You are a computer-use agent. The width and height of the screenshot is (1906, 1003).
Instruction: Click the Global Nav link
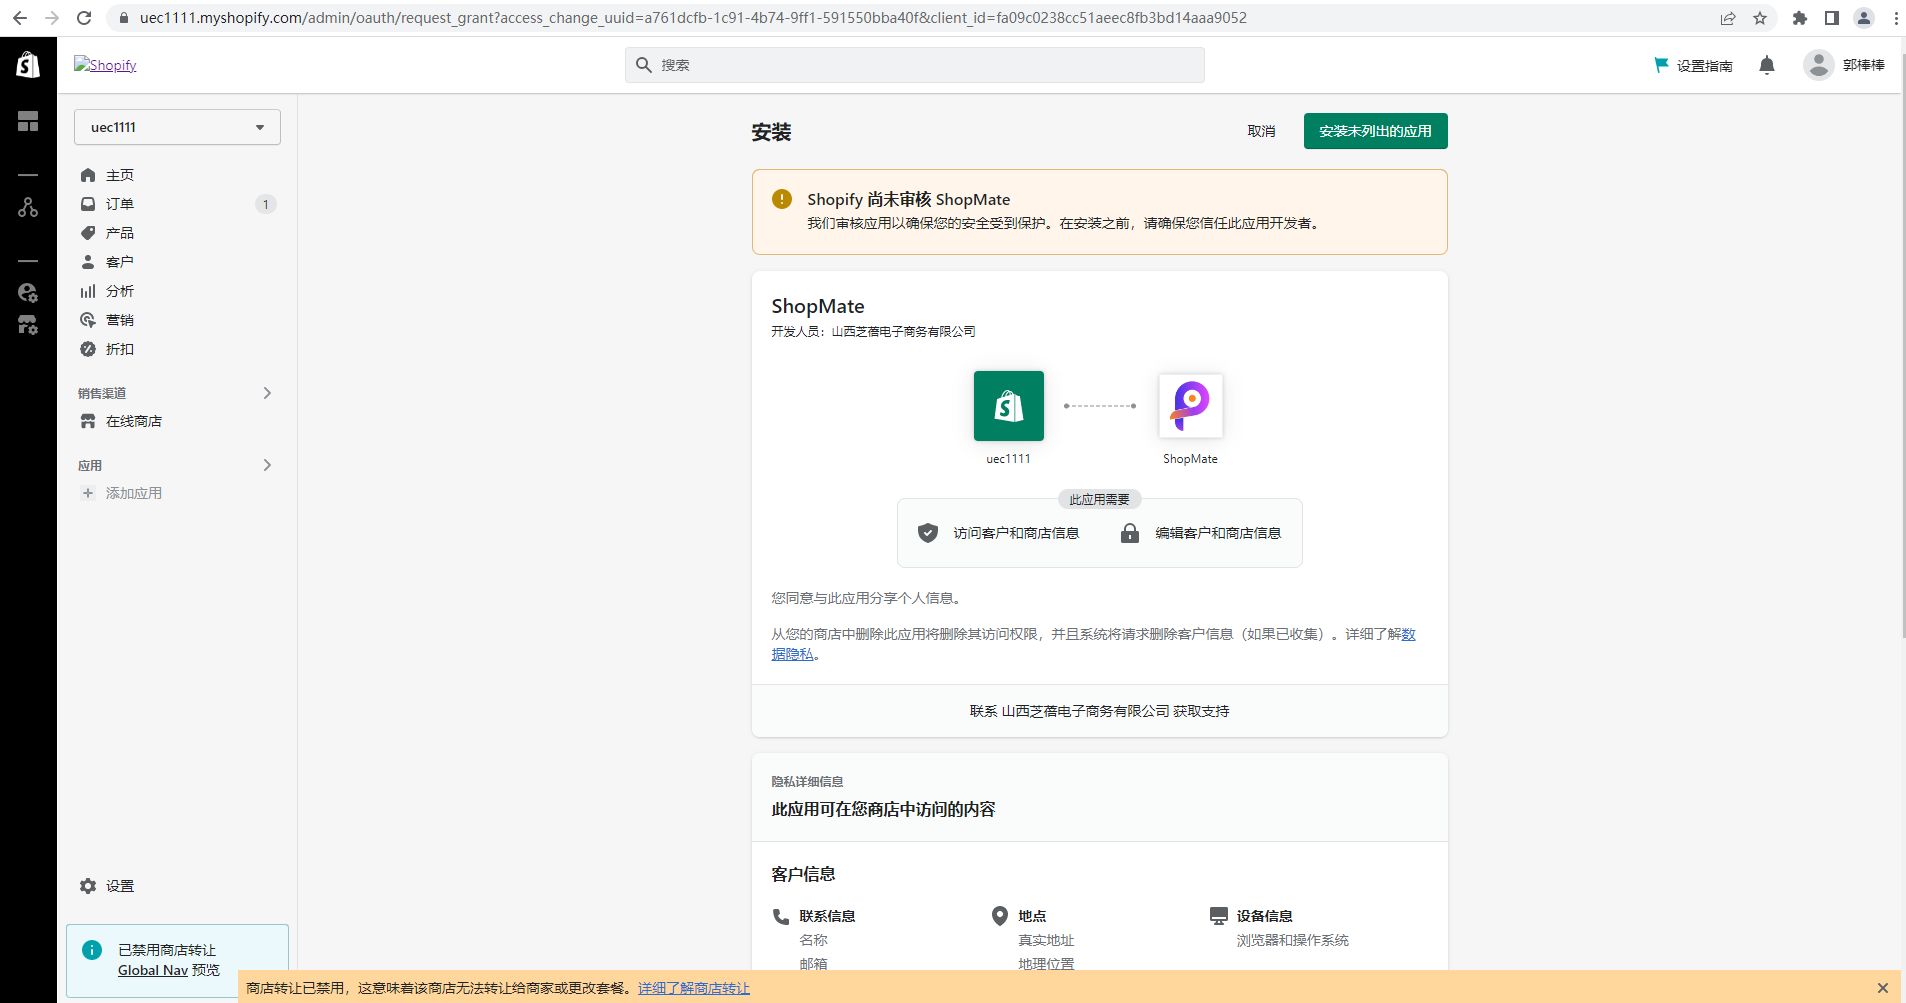(x=153, y=970)
